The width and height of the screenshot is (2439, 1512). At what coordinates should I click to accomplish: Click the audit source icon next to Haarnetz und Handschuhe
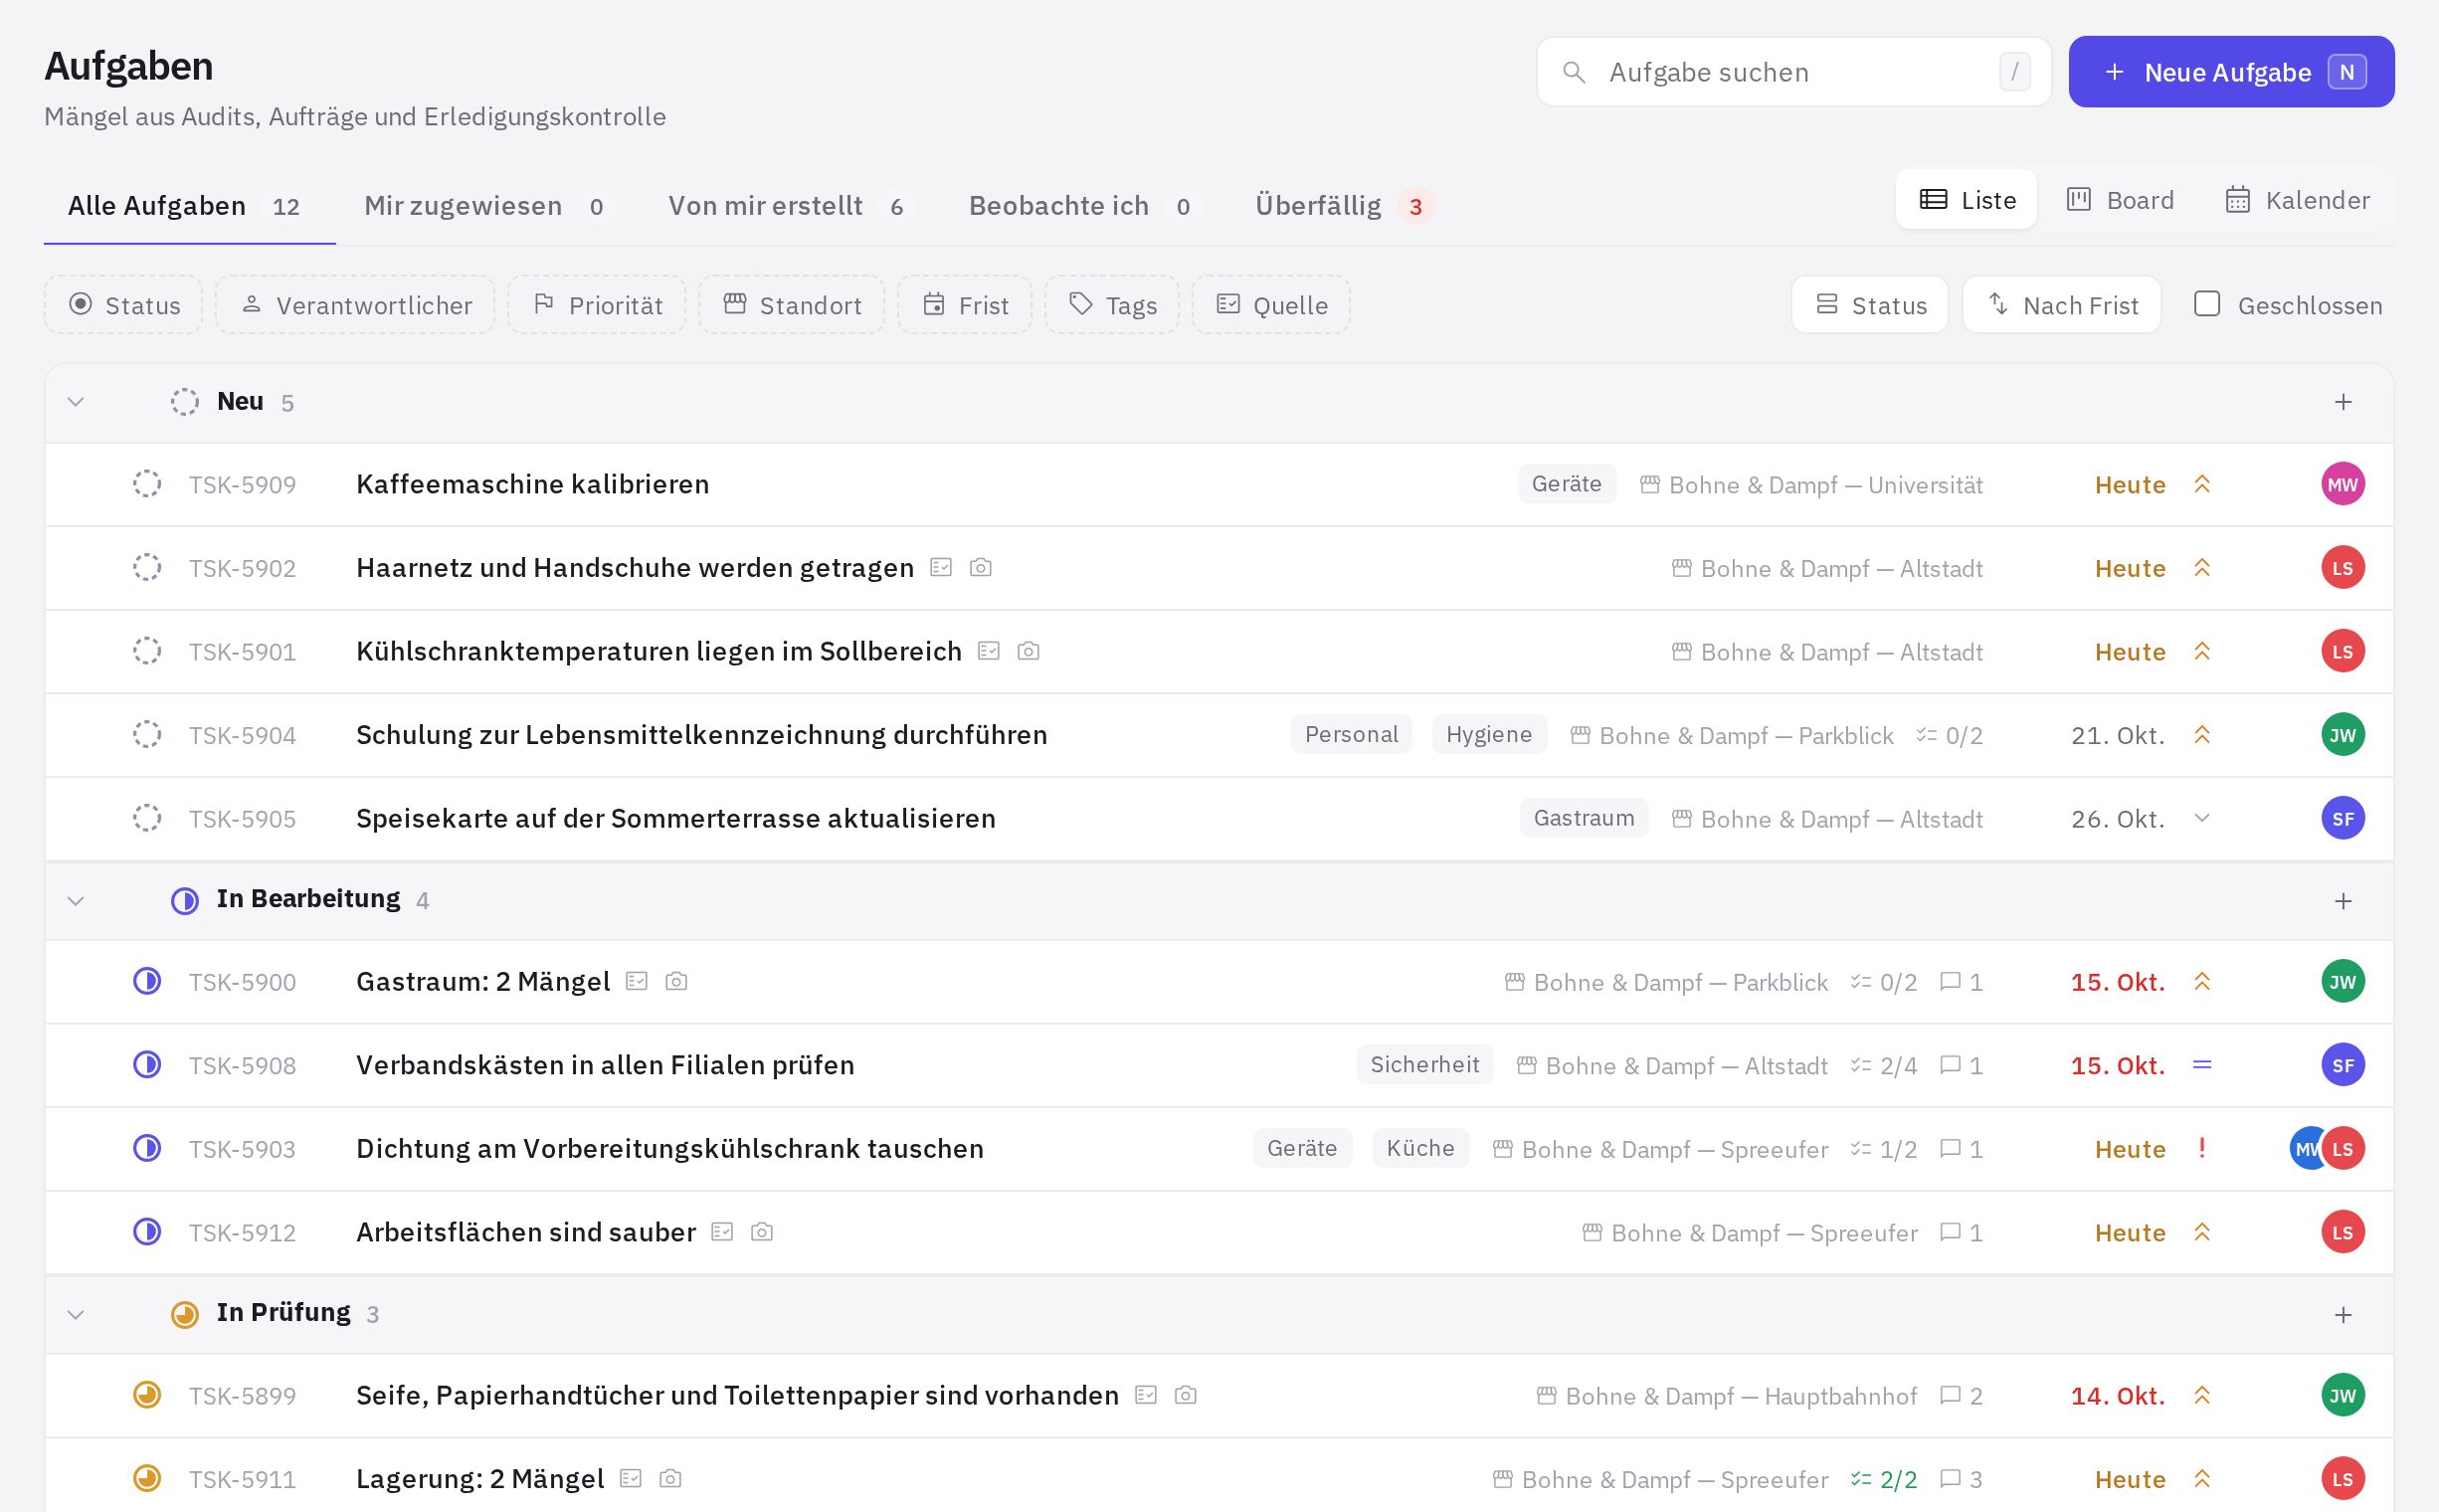click(x=941, y=567)
